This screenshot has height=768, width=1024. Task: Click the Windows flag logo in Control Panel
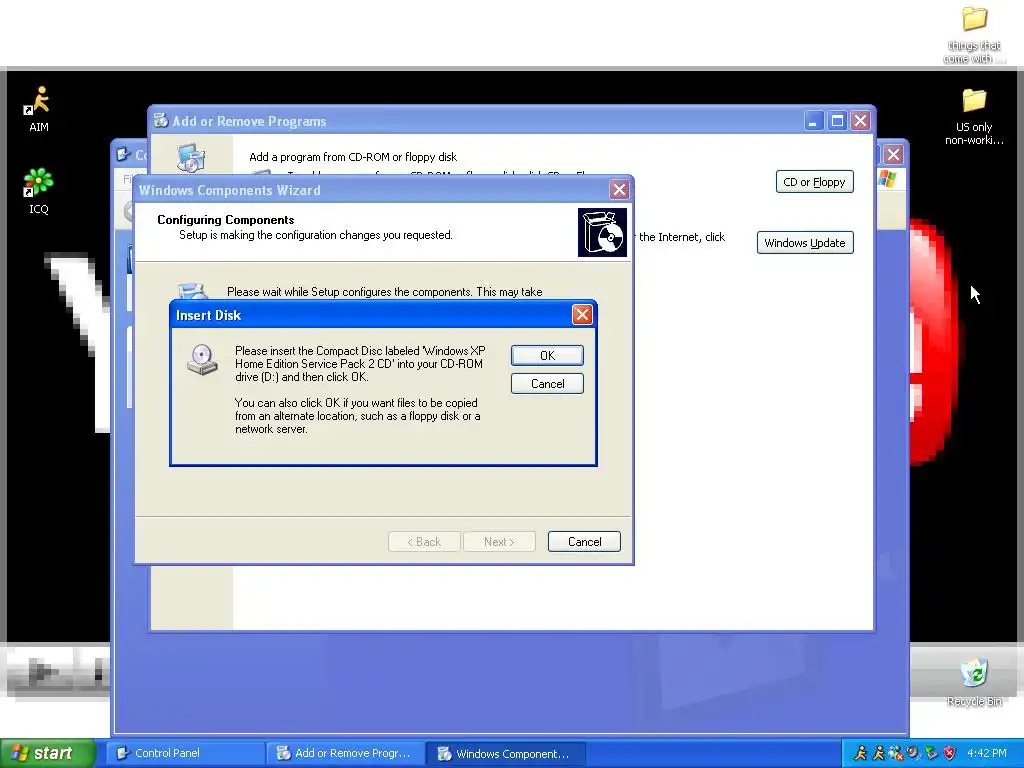(x=888, y=179)
